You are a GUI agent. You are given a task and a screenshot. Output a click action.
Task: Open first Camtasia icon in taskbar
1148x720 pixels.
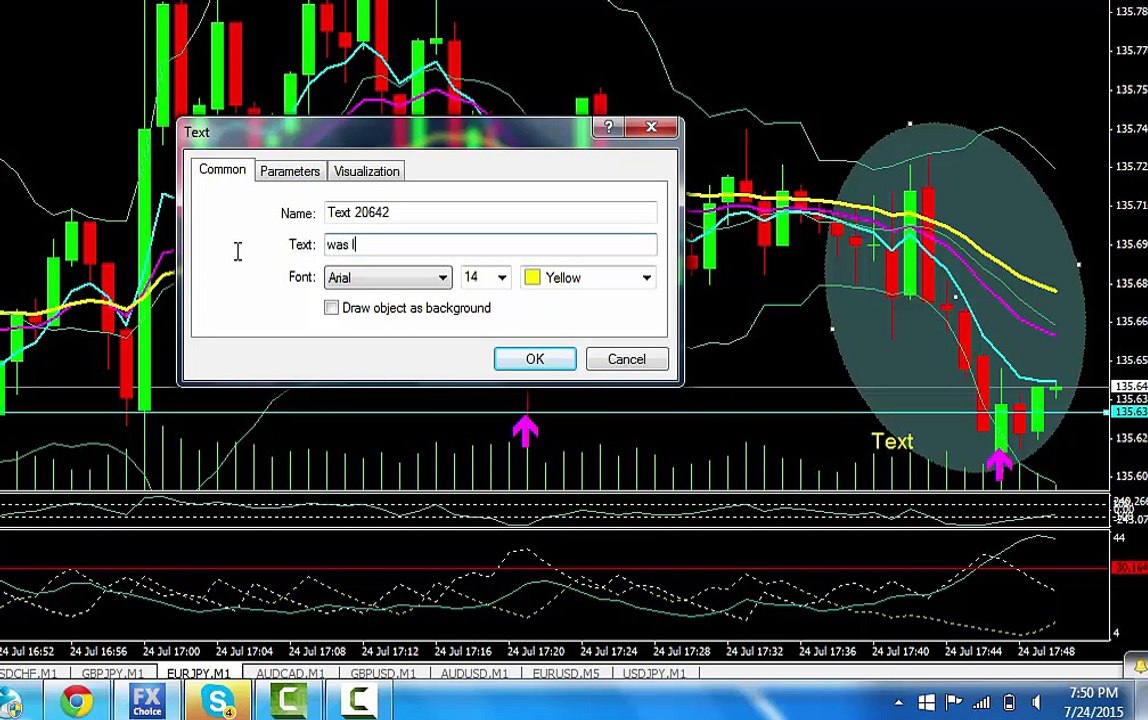[x=288, y=701]
